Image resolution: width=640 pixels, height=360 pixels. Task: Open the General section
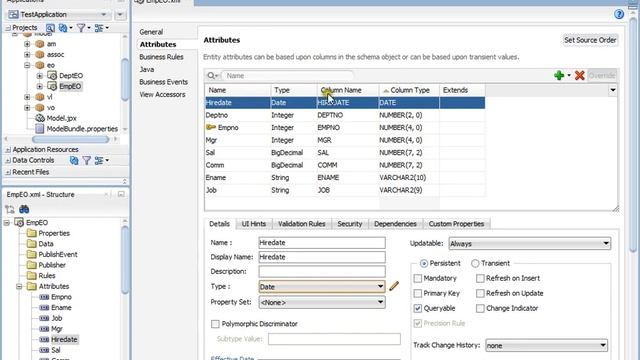pyautogui.click(x=151, y=32)
